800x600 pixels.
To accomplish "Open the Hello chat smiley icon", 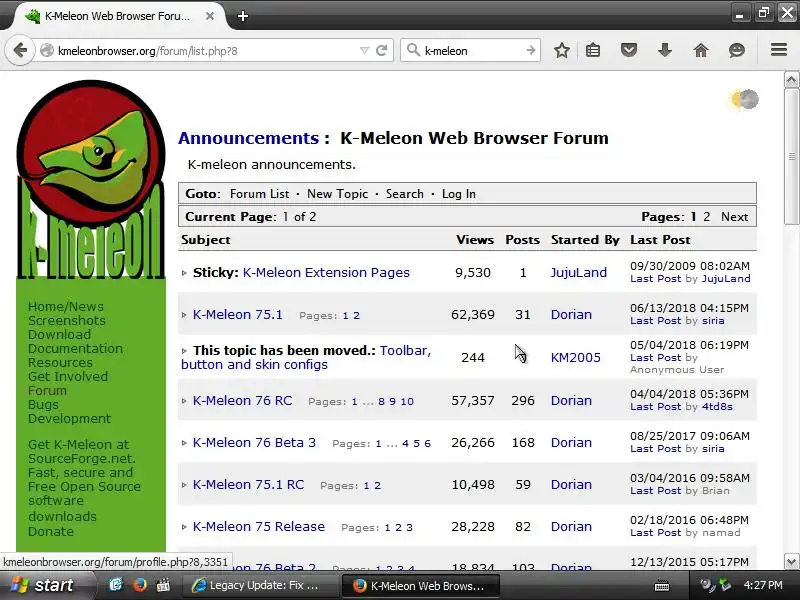I will pyautogui.click(x=737, y=50).
